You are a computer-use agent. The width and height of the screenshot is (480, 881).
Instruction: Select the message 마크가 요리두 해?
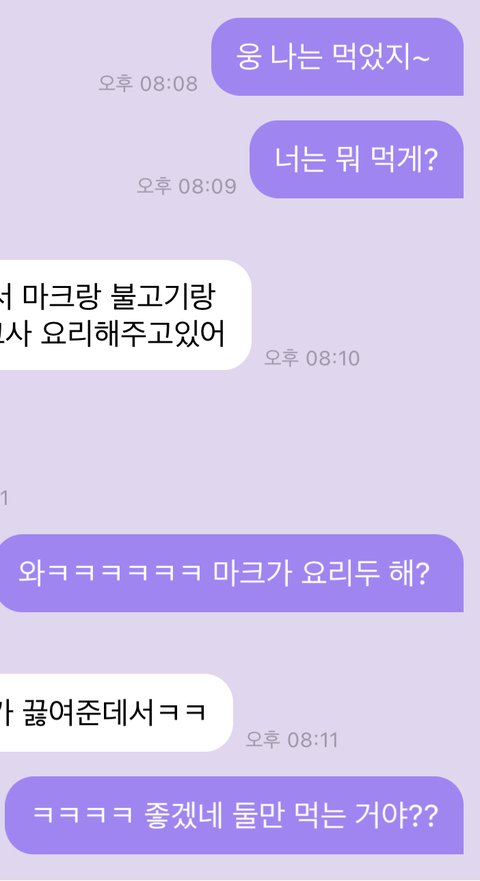(x=231, y=573)
